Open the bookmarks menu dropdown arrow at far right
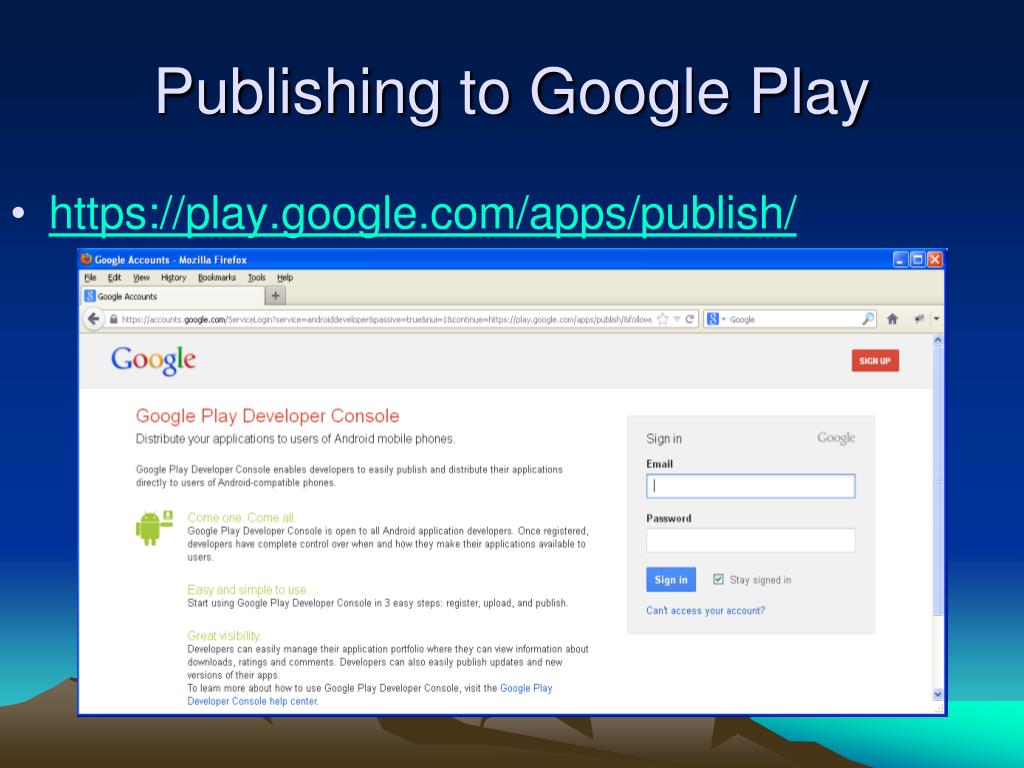 (936, 319)
